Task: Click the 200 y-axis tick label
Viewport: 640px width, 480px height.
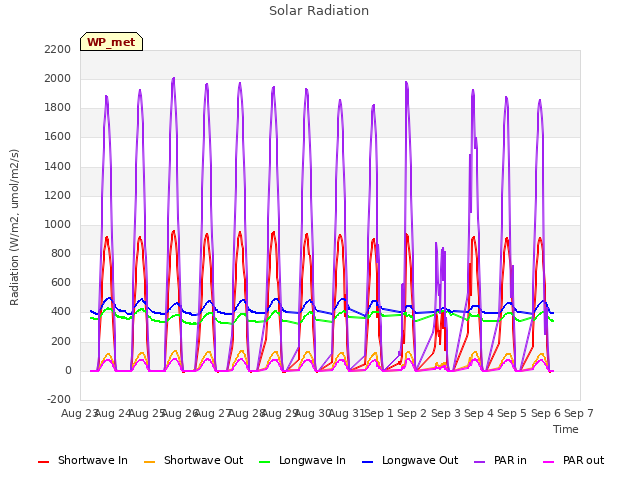Action: point(61,341)
